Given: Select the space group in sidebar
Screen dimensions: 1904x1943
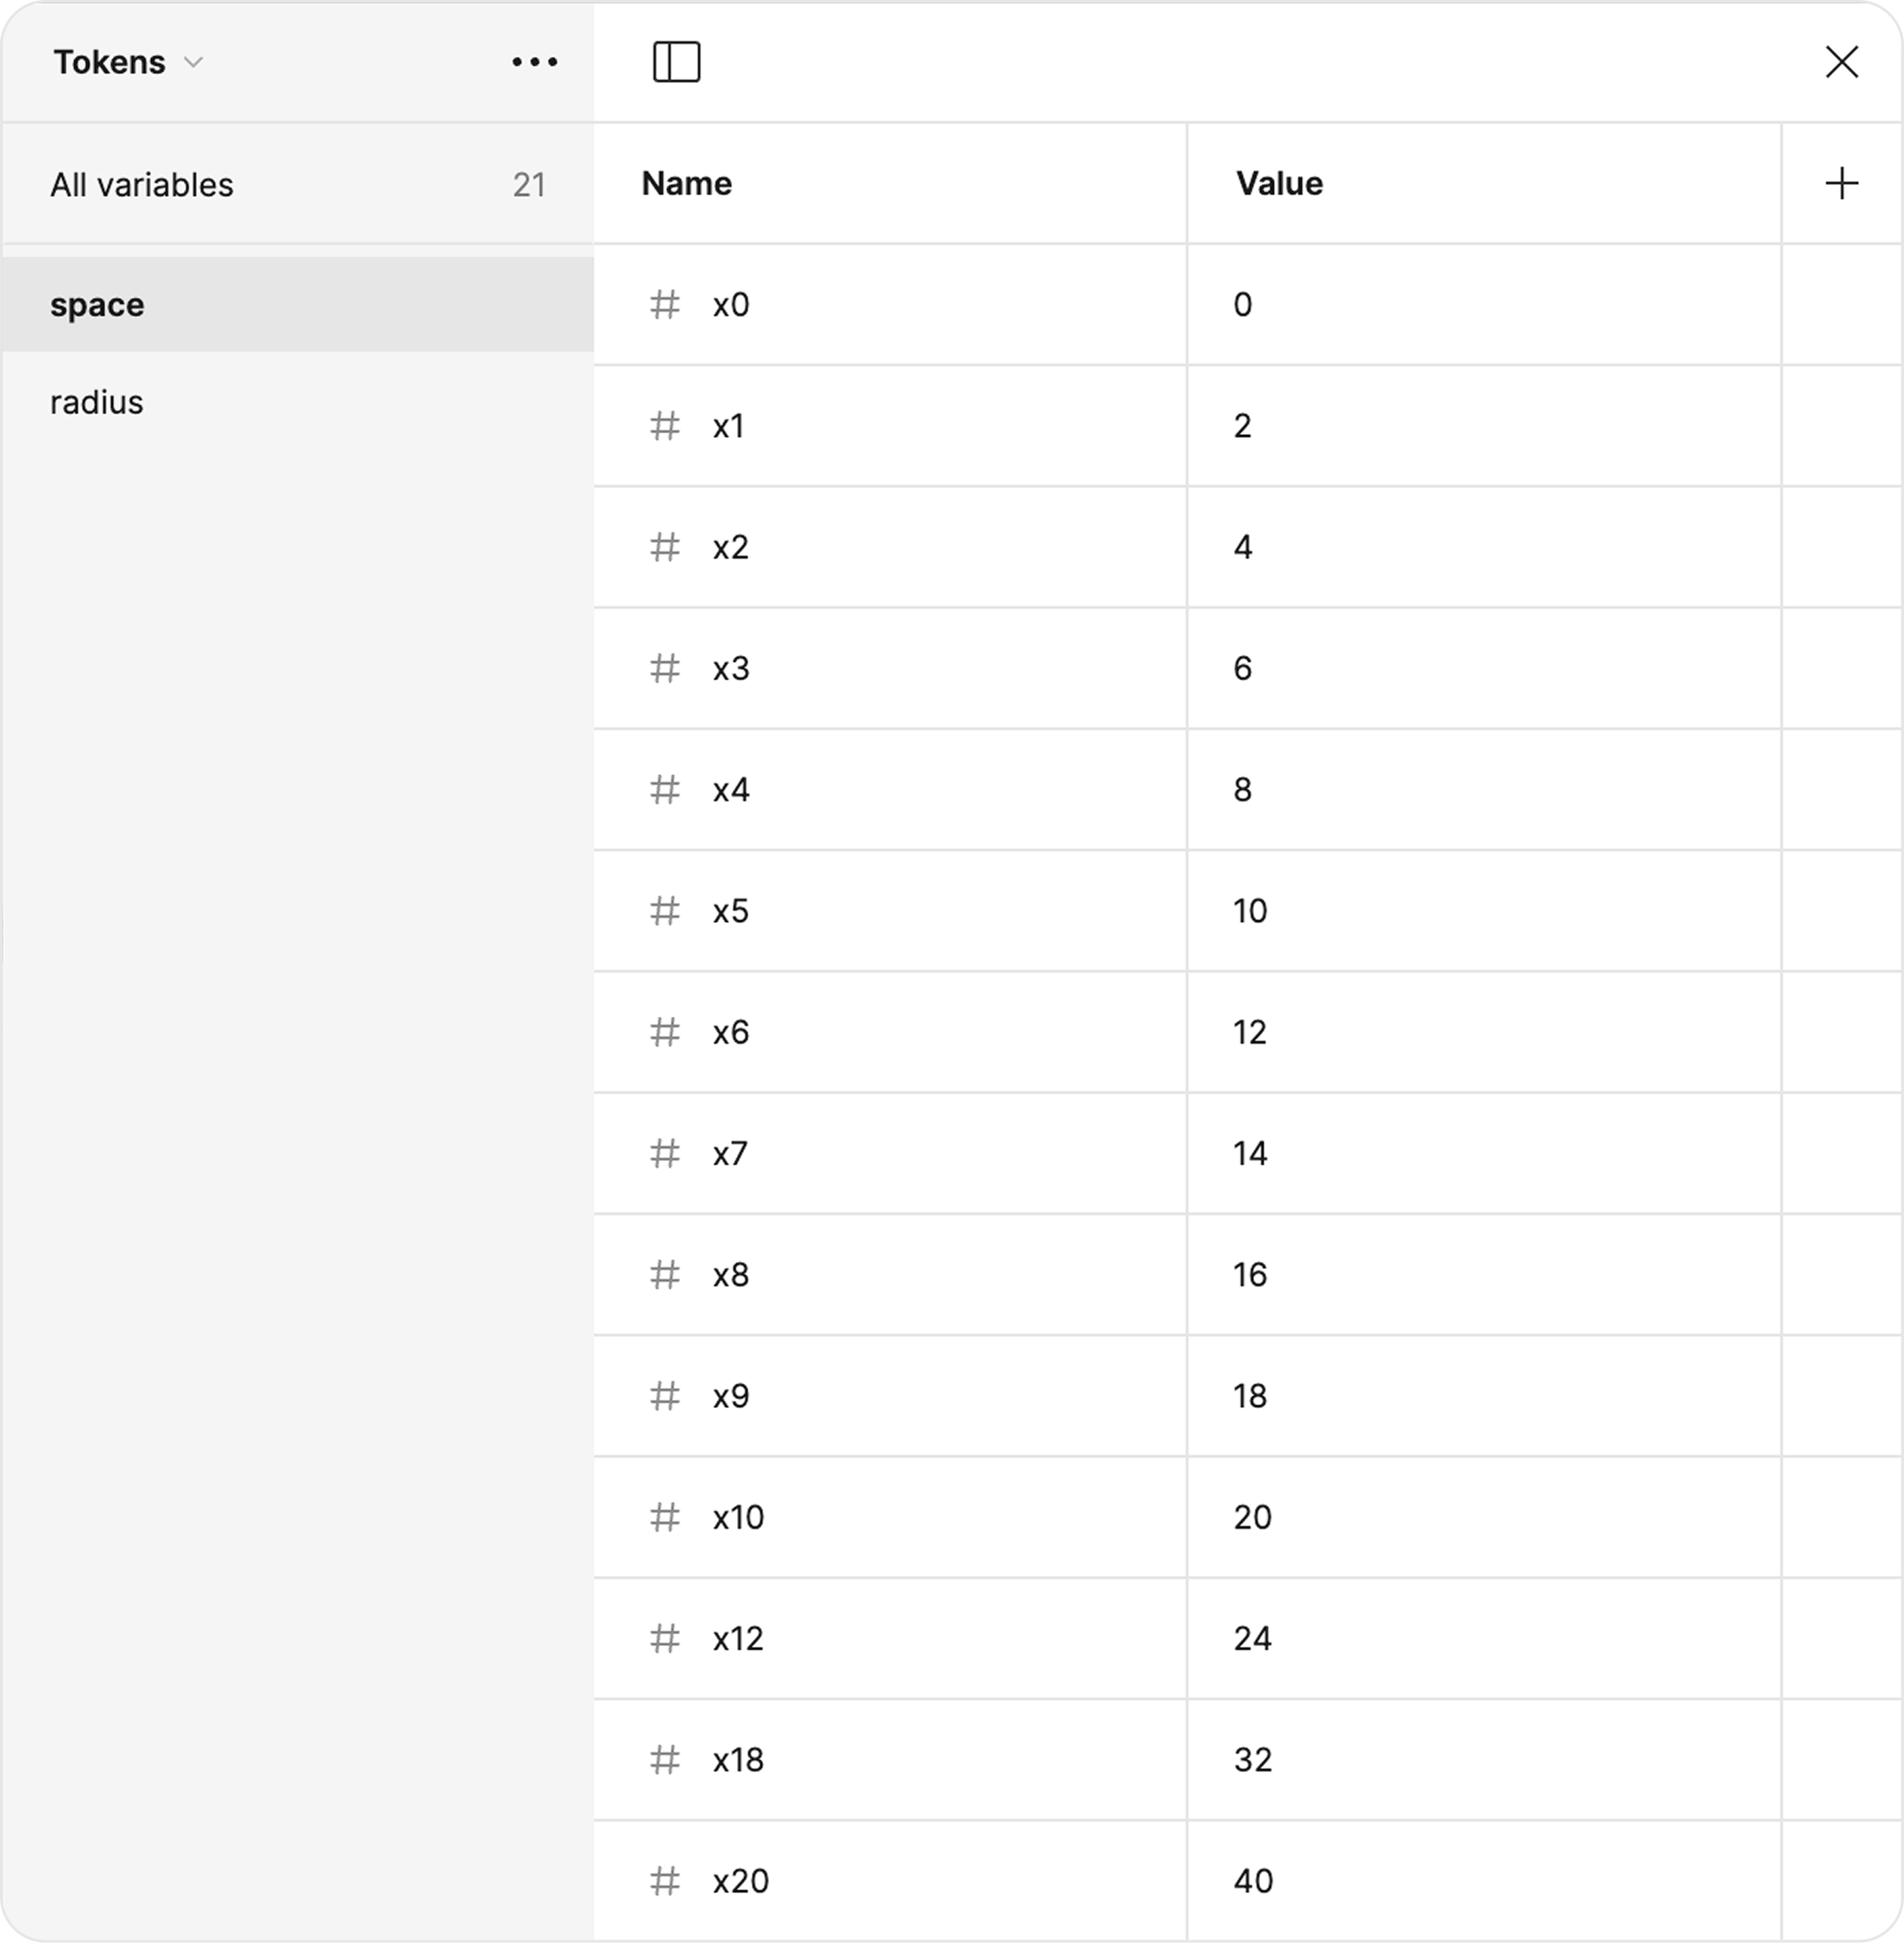Looking at the screenshot, I should pyautogui.click(x=298, y=304).
